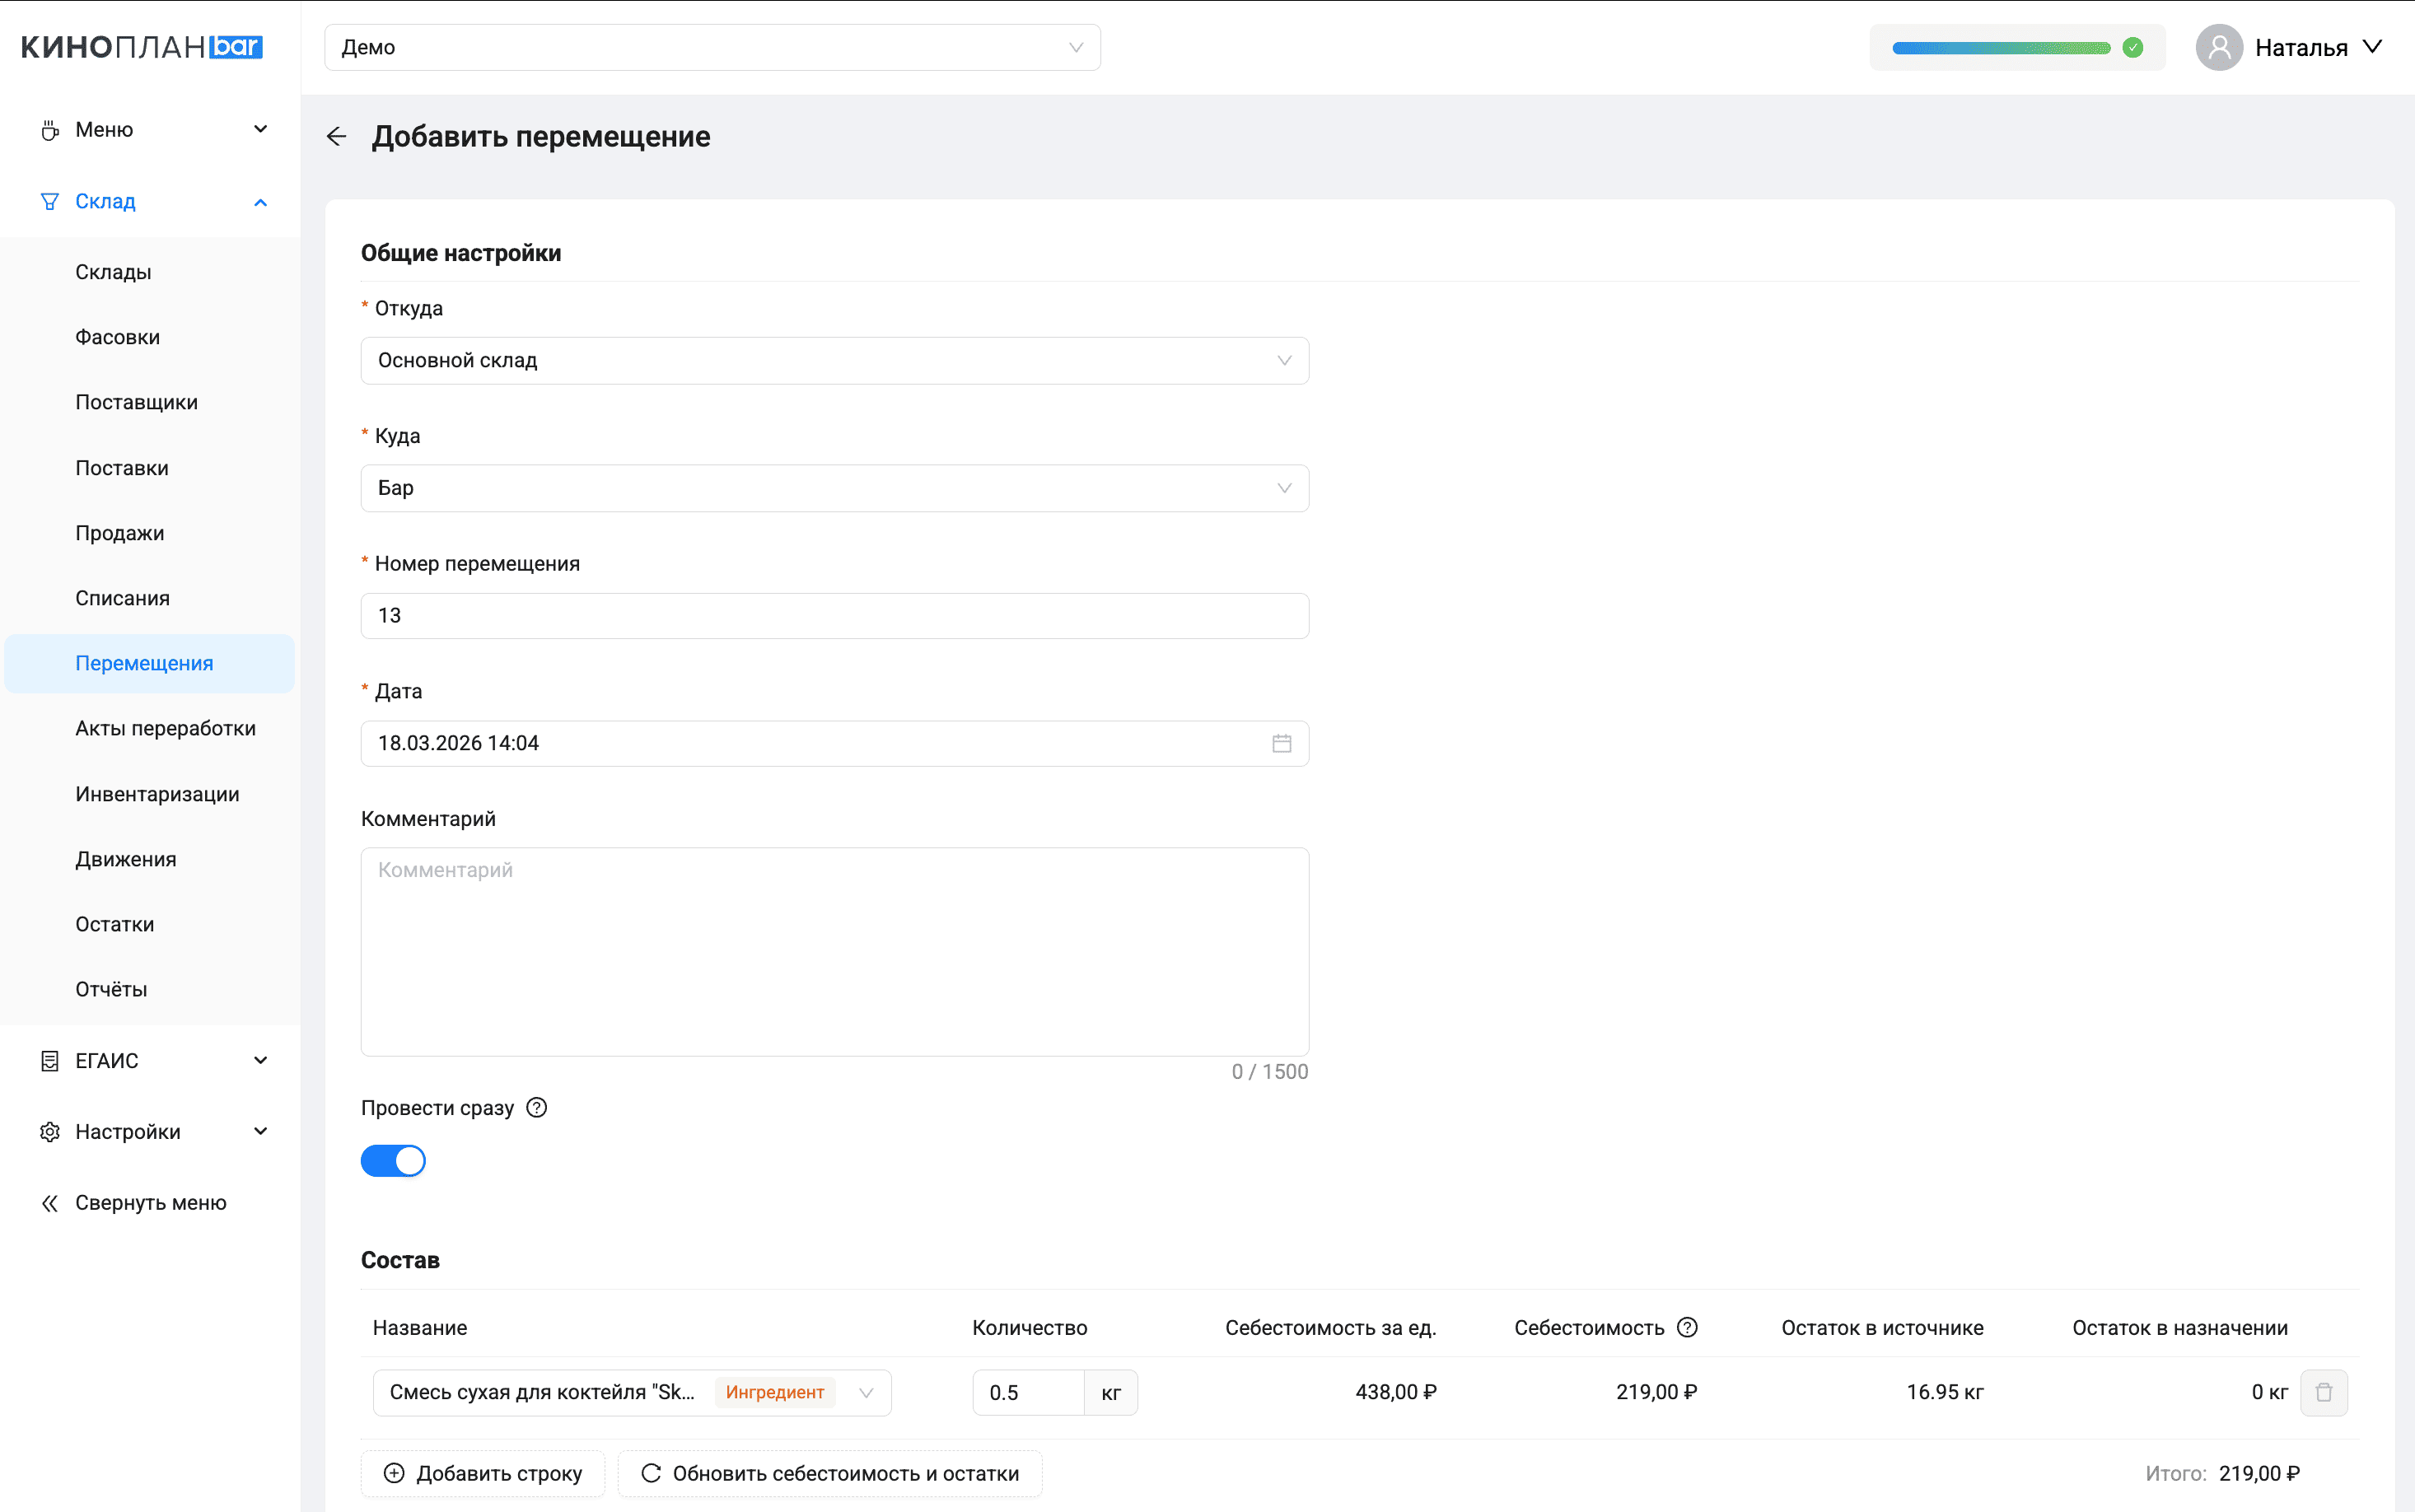Delete the ingredient row with trash icon
The image size is (2415, 1512).
point(2323,1392)
